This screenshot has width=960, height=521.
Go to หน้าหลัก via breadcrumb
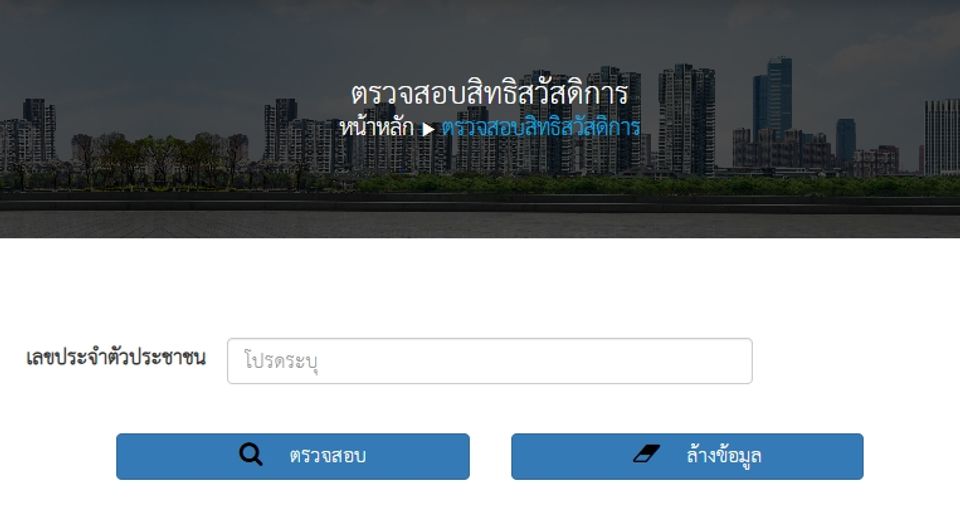click(x=377, y=127)
